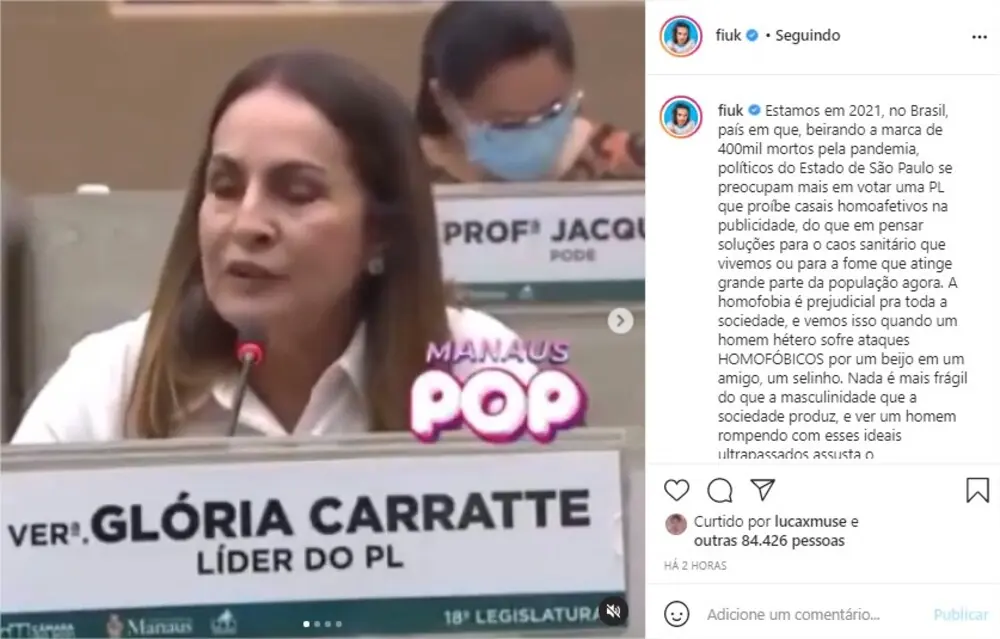Go to the next carousel slide arrow
This screenshot has height=639, width=1000.
coord(620,321)
